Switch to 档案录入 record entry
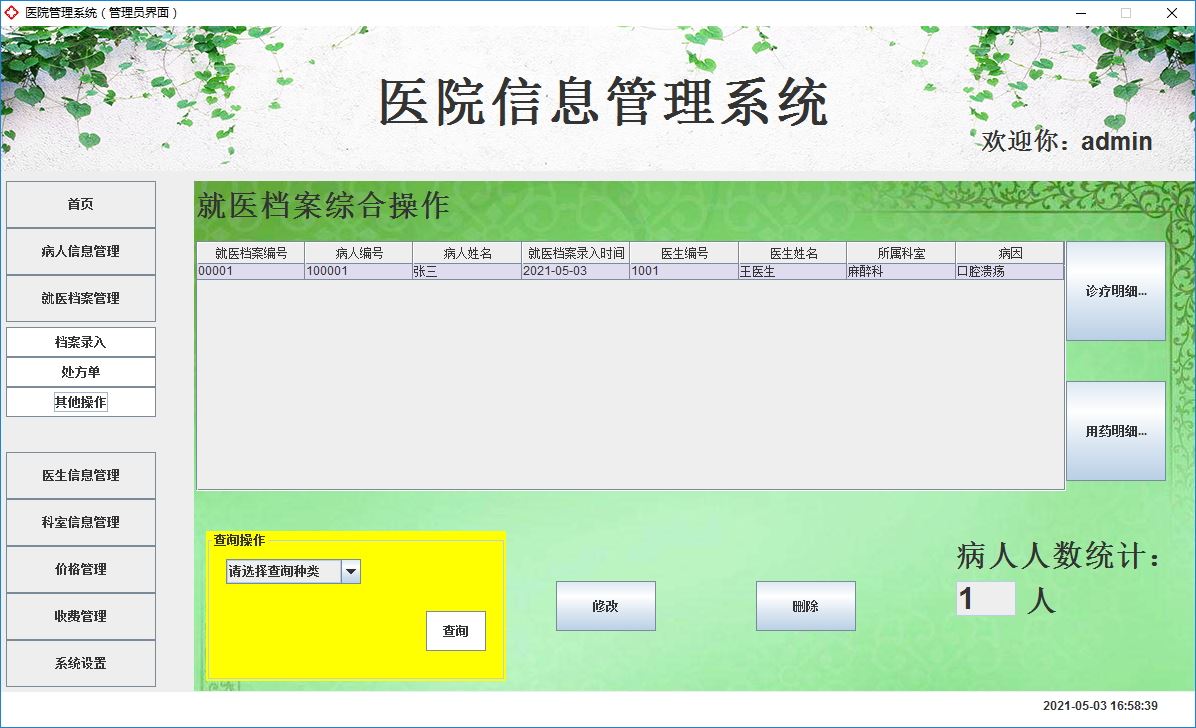This screenshot has height=728, width=1196. [80, 341]
